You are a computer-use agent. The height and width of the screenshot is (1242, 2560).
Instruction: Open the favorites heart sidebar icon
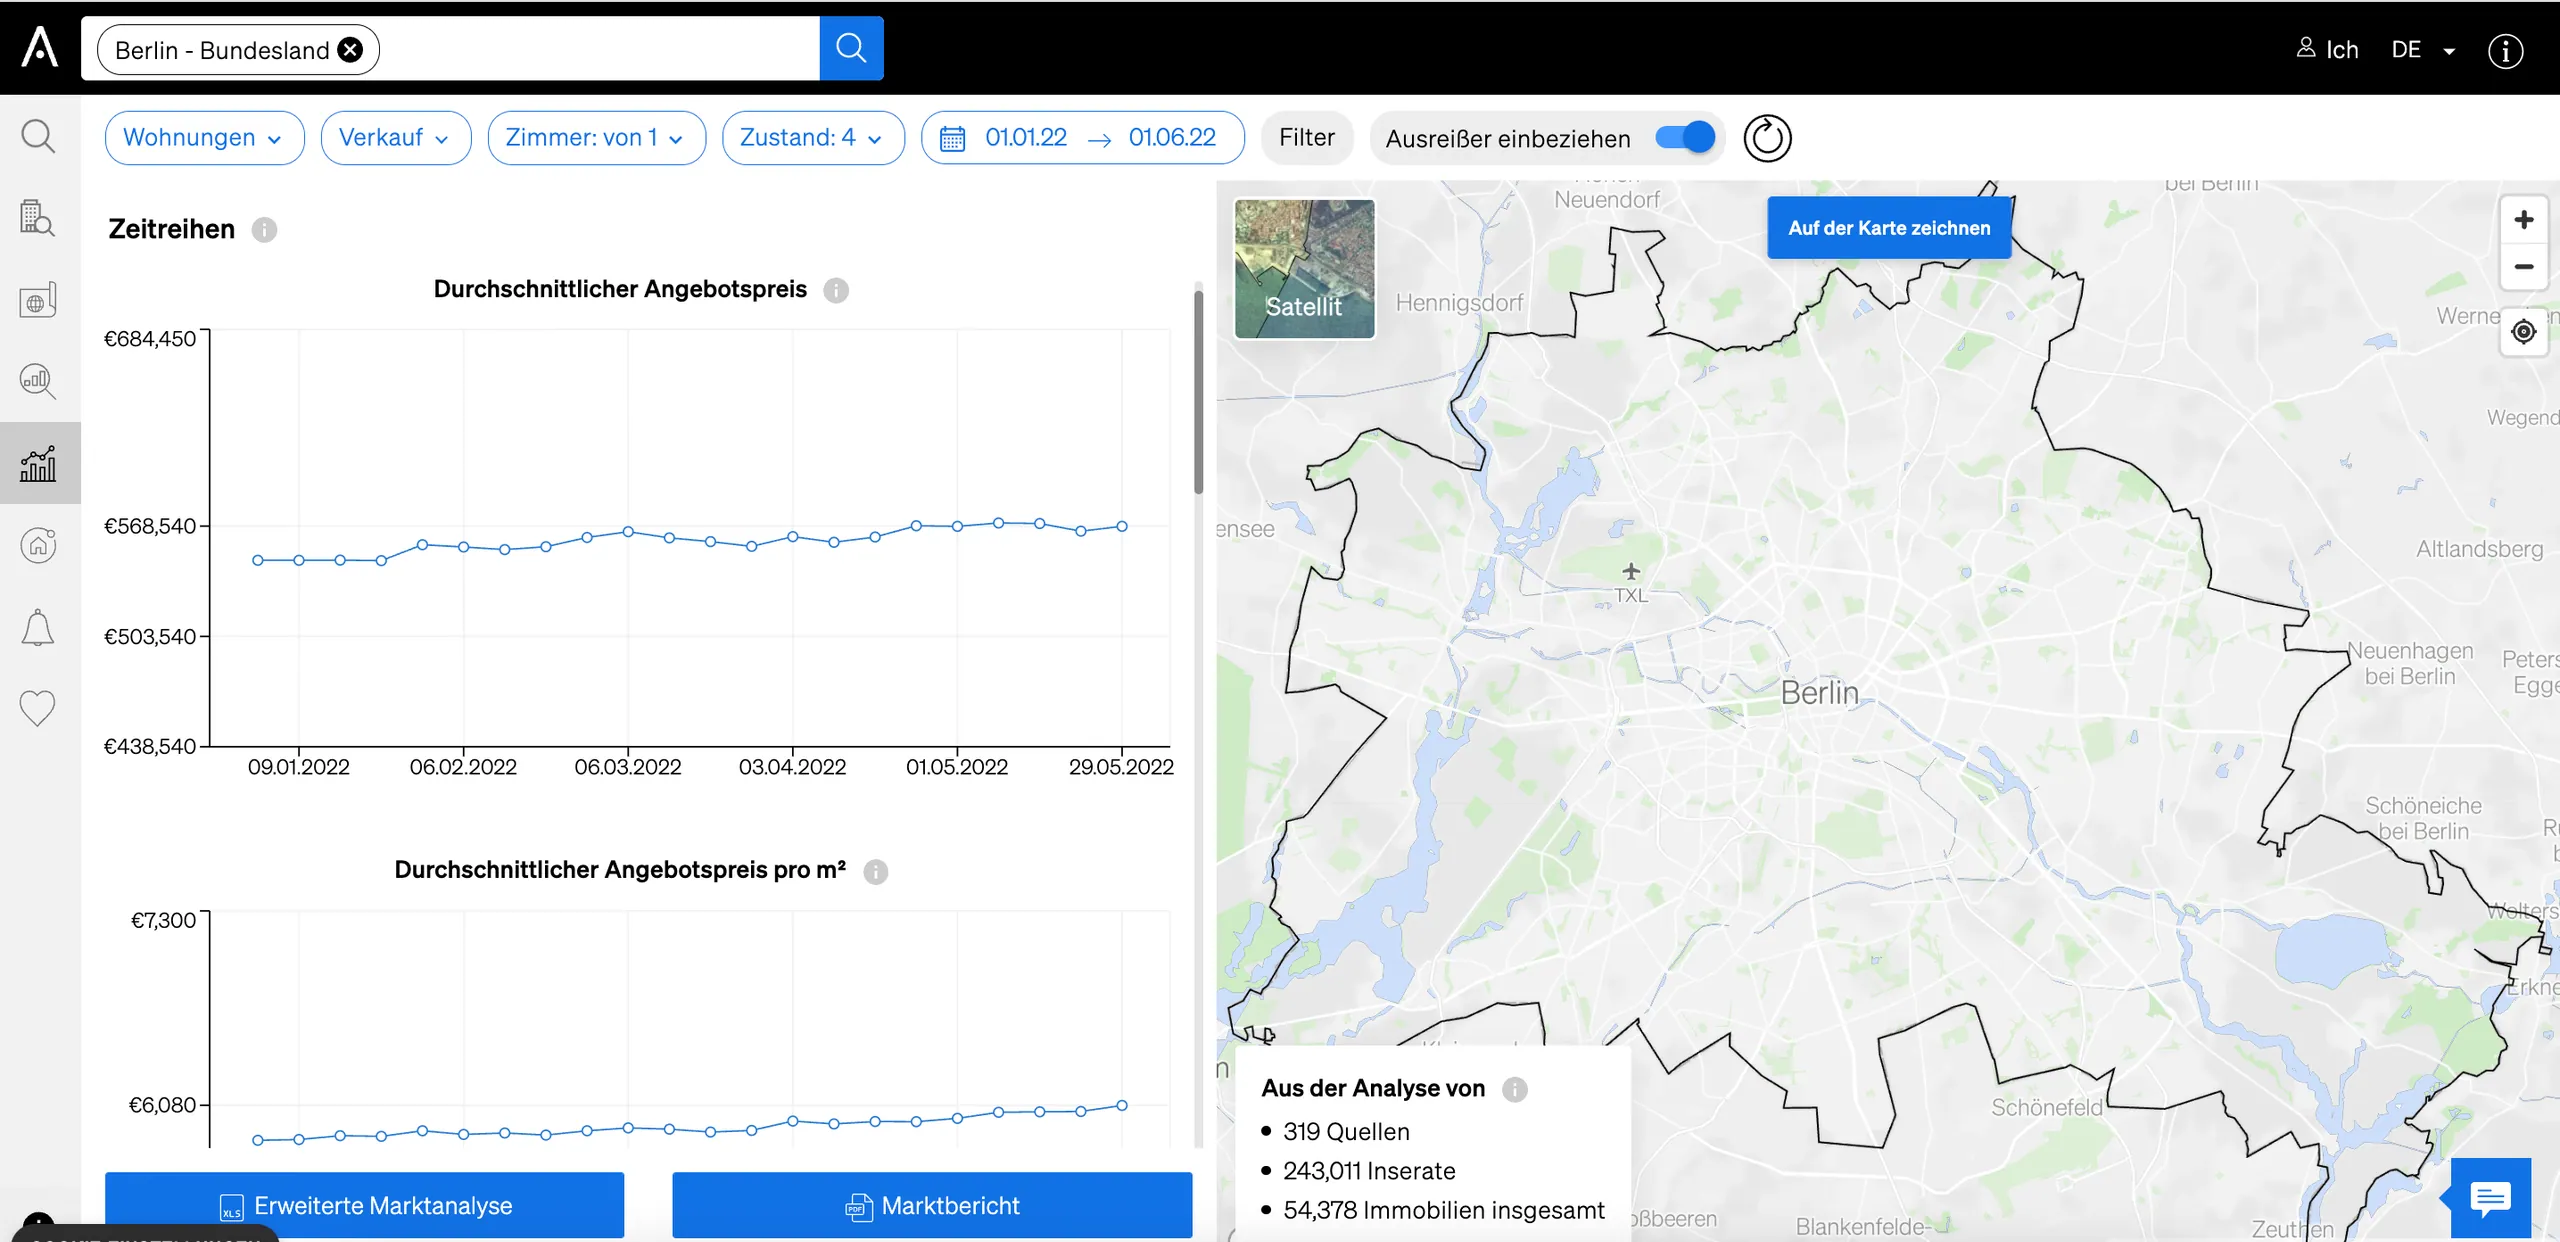[x=38, y=708]
